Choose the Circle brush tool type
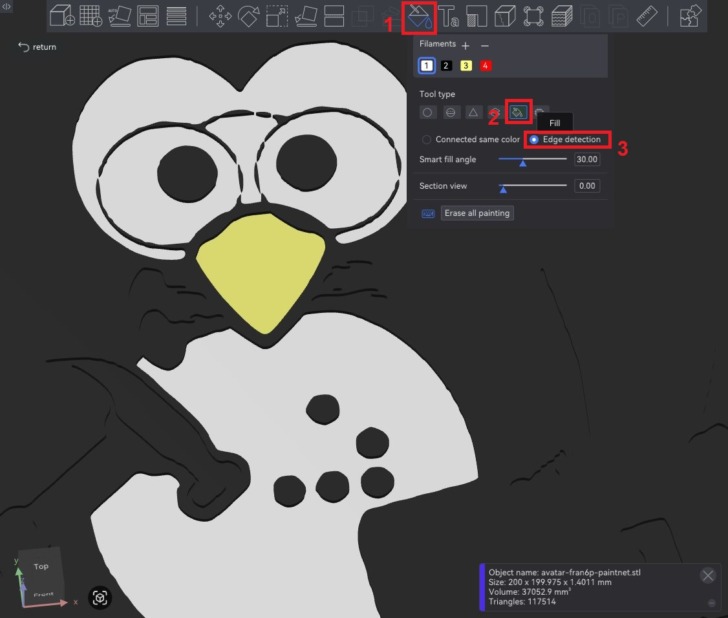728x618 pixels. [428, 112]
